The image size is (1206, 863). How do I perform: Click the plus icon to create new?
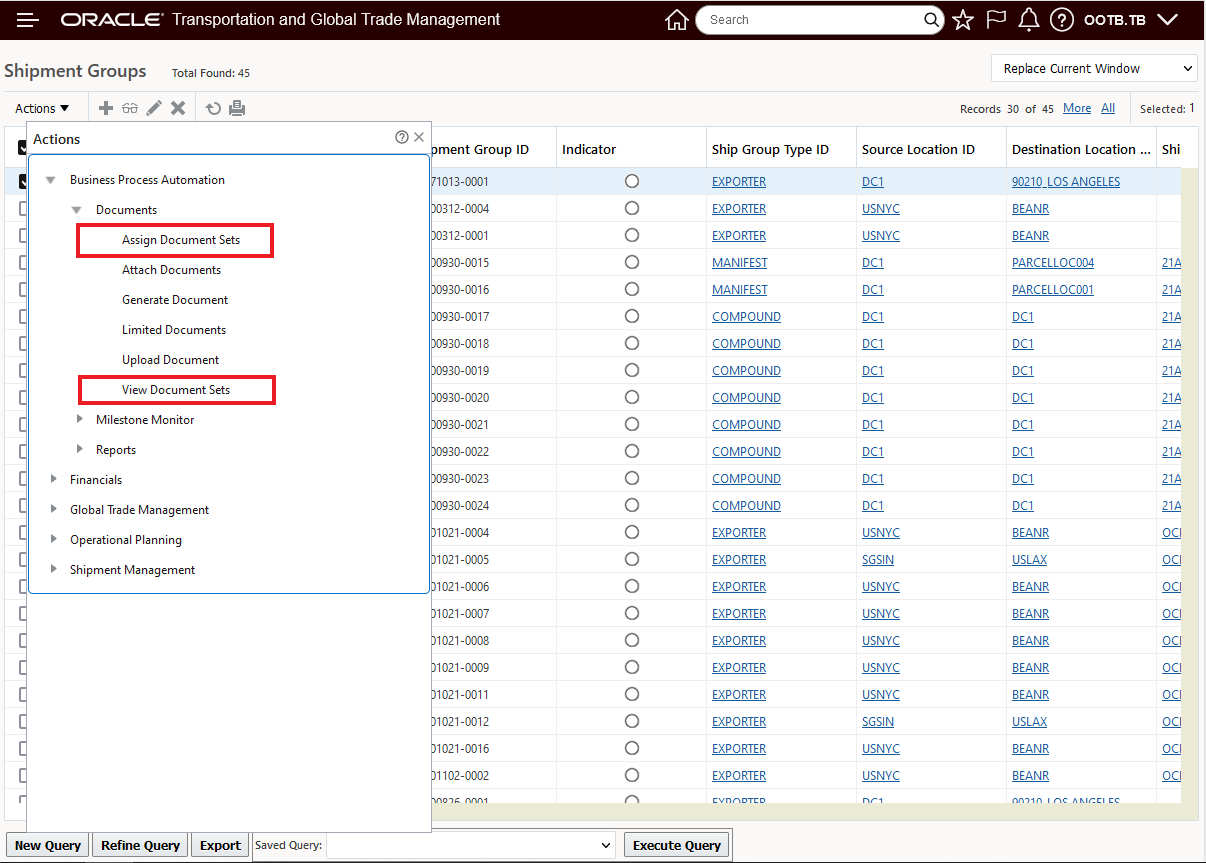click(x=106, y=108)
